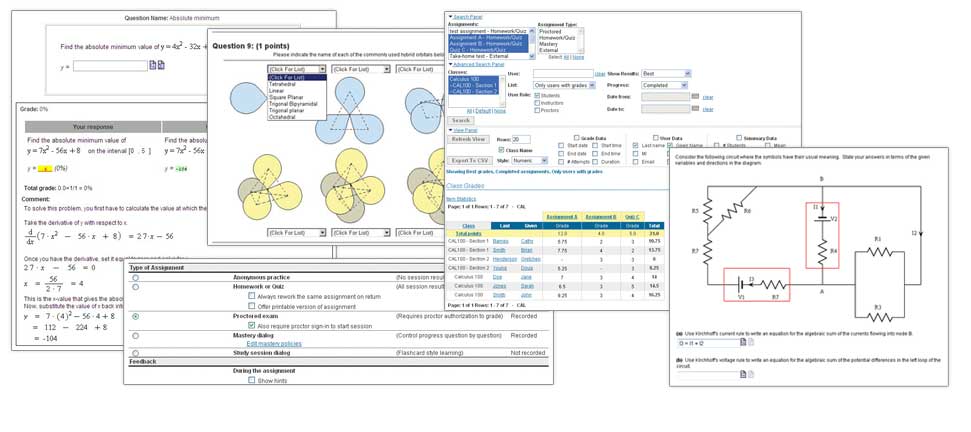Open the Item Statistics link
The image size is (971, 432).
click(x=461, y=199)
